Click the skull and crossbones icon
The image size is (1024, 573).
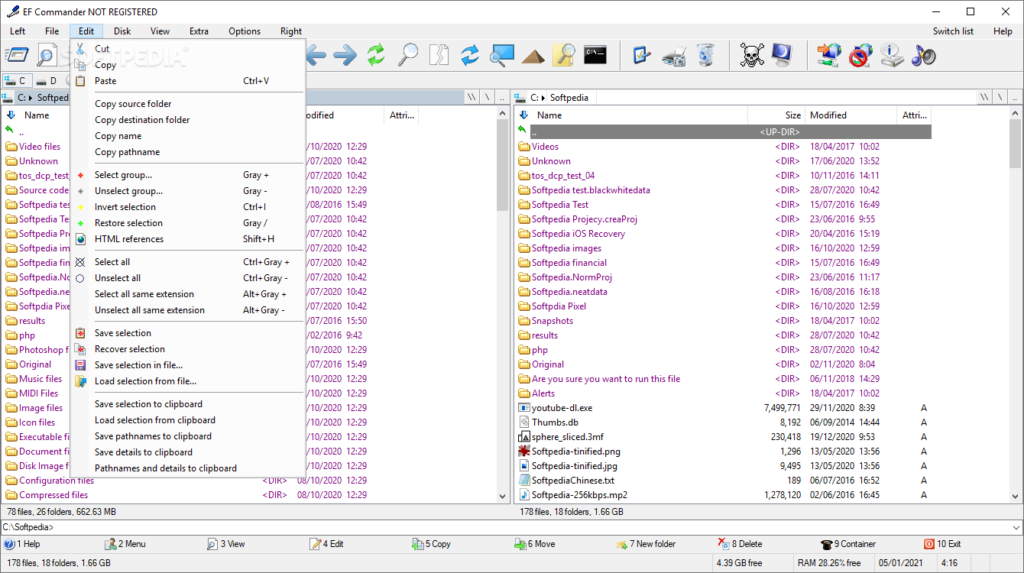(x=752, y=56)
